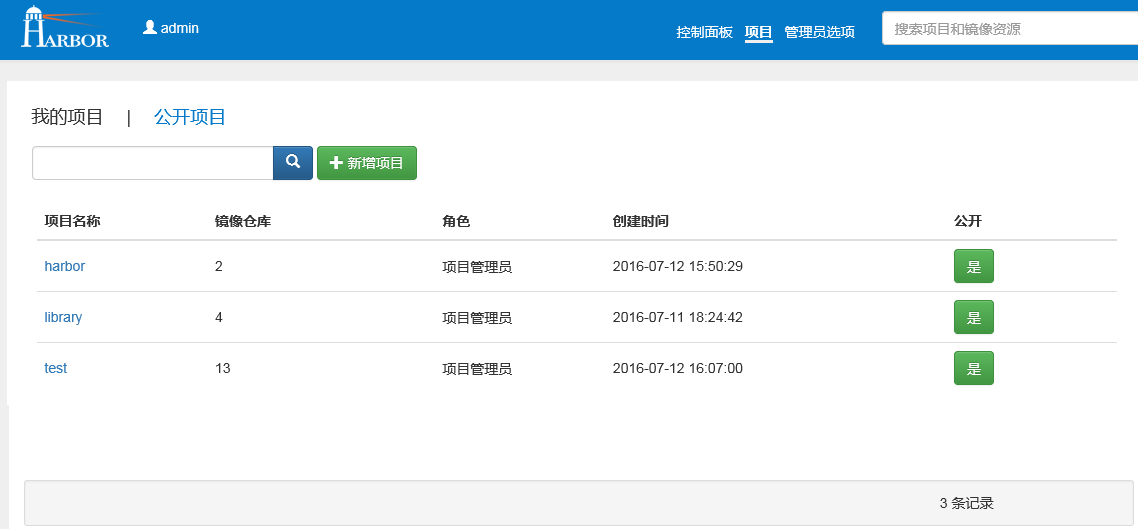Viewport: 1138px width, 529px height.
Task: Click the admin user icon
Action: (x=150, y=28)
